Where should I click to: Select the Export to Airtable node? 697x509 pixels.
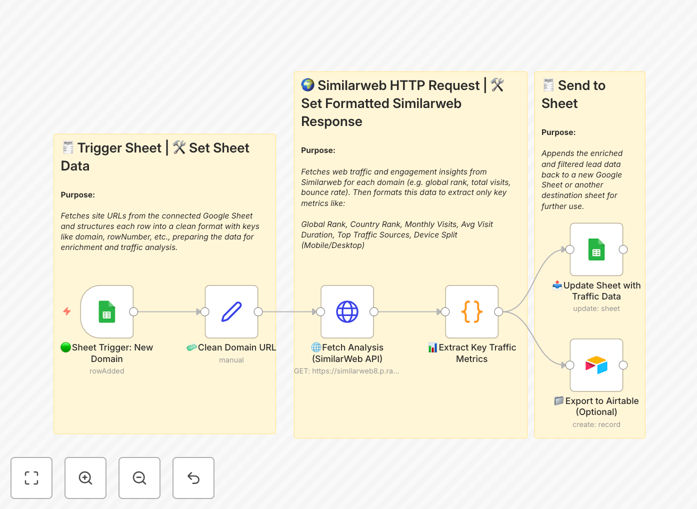pyautogui.click(x=596, y=365)
